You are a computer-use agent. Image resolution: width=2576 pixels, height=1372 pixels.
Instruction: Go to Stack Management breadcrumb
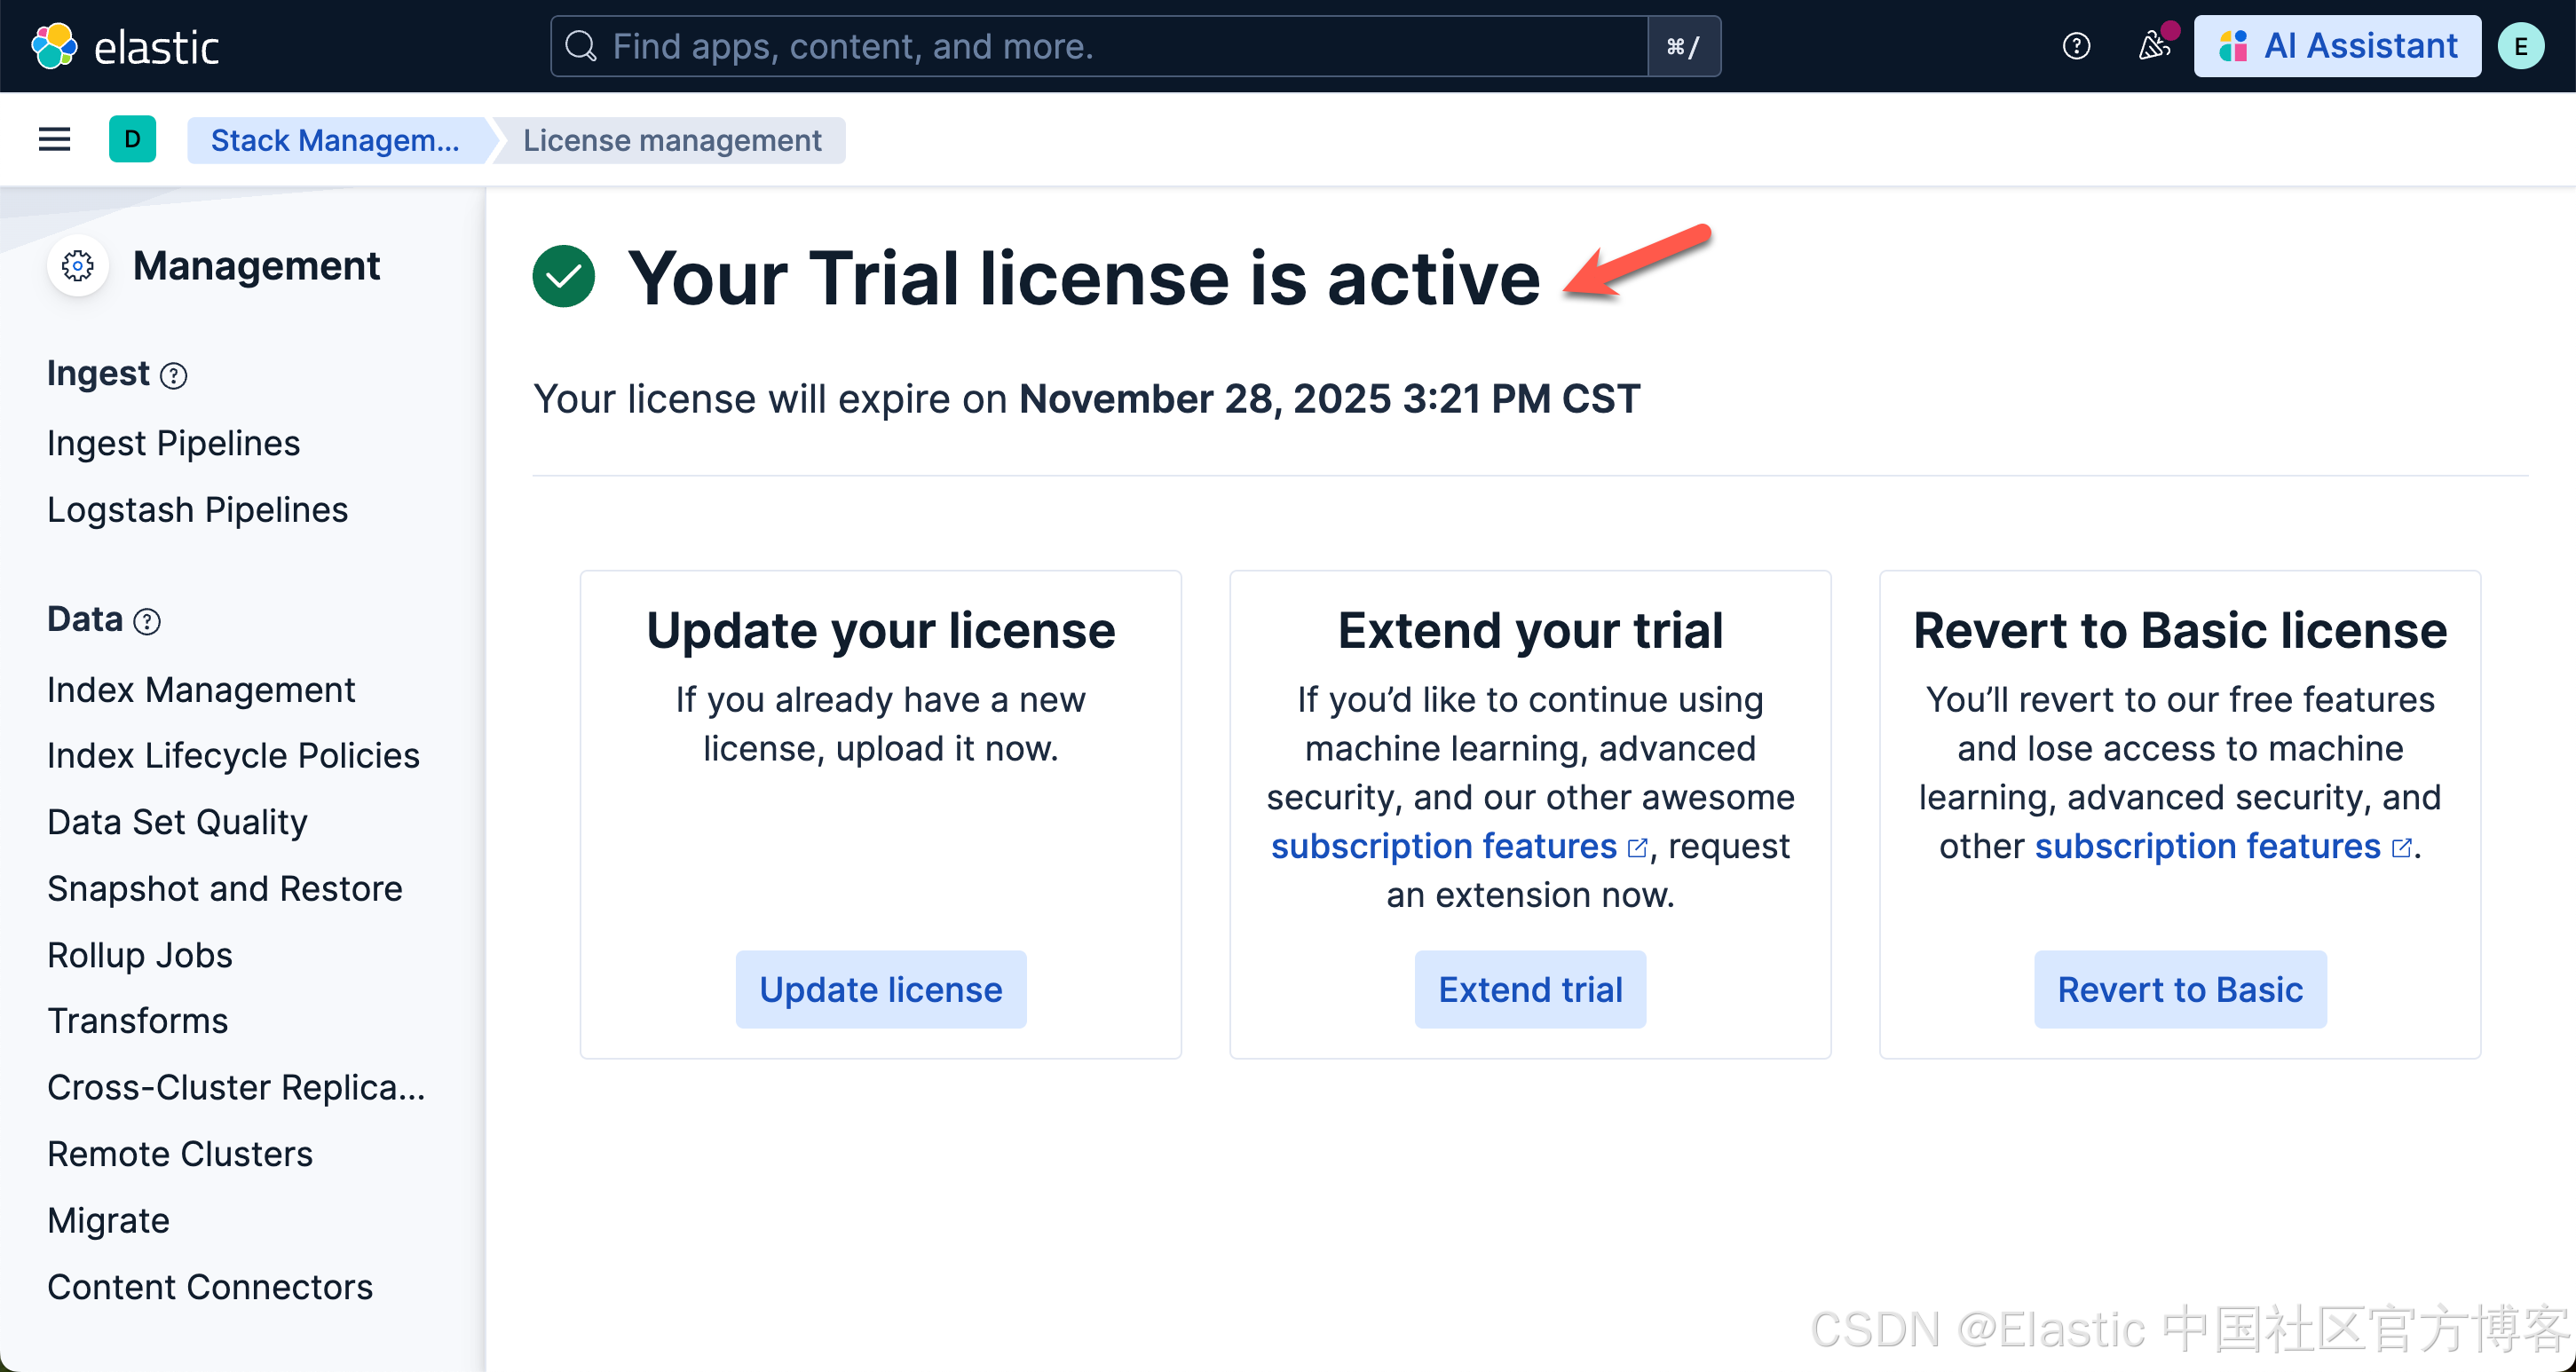click(335, 140)
